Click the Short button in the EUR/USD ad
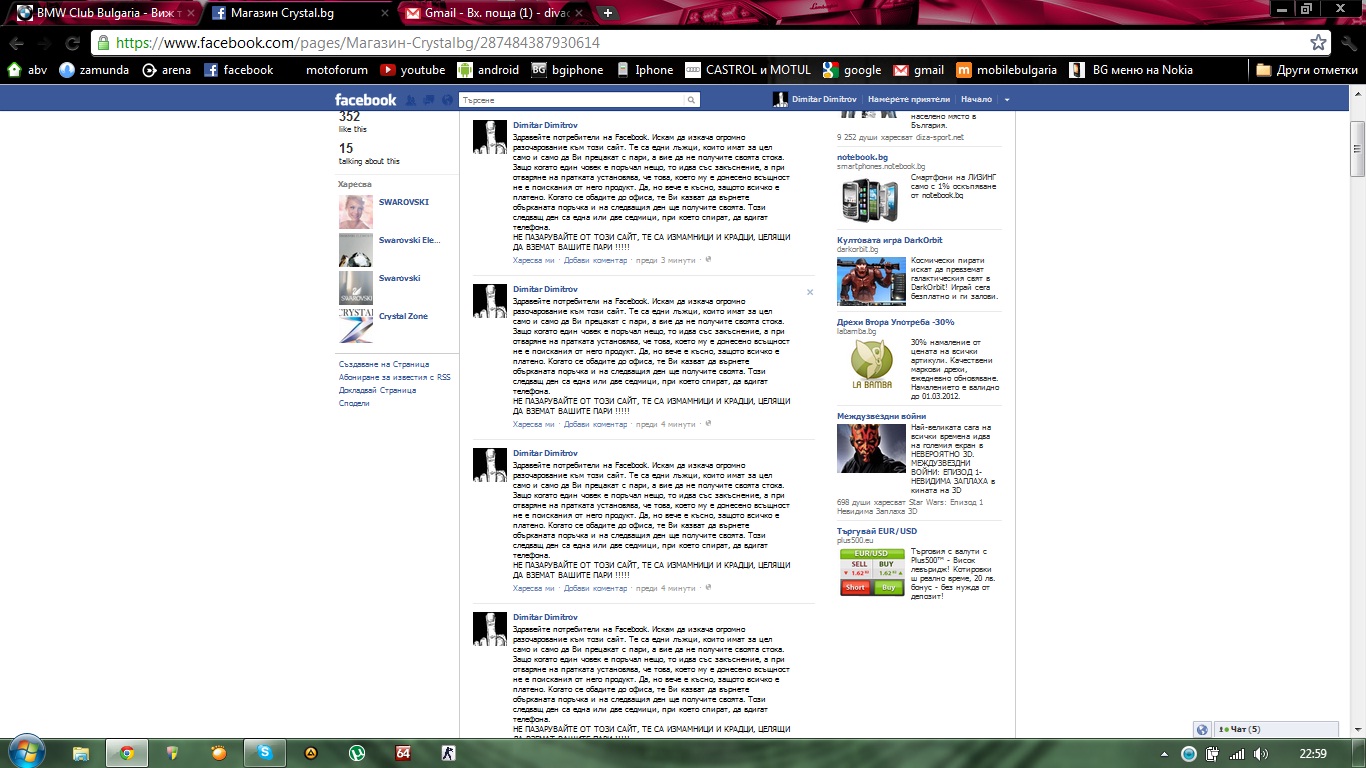1366x768 pixels. (x=855, y=587)
